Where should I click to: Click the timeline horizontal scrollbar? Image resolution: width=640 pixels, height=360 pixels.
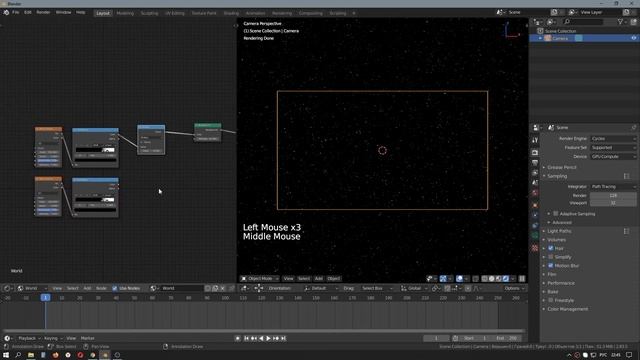[x=264, y=331]
